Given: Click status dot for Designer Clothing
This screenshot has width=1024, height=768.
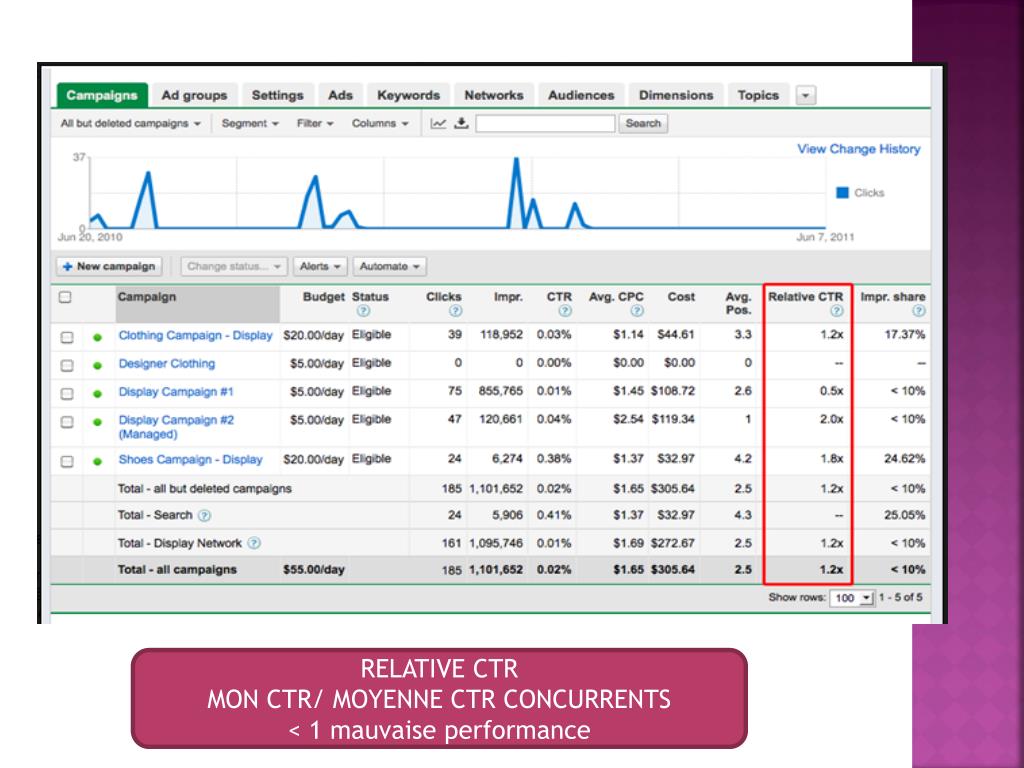Looking at the screenshot, I should pyautogui.click(x=97, y=366).
